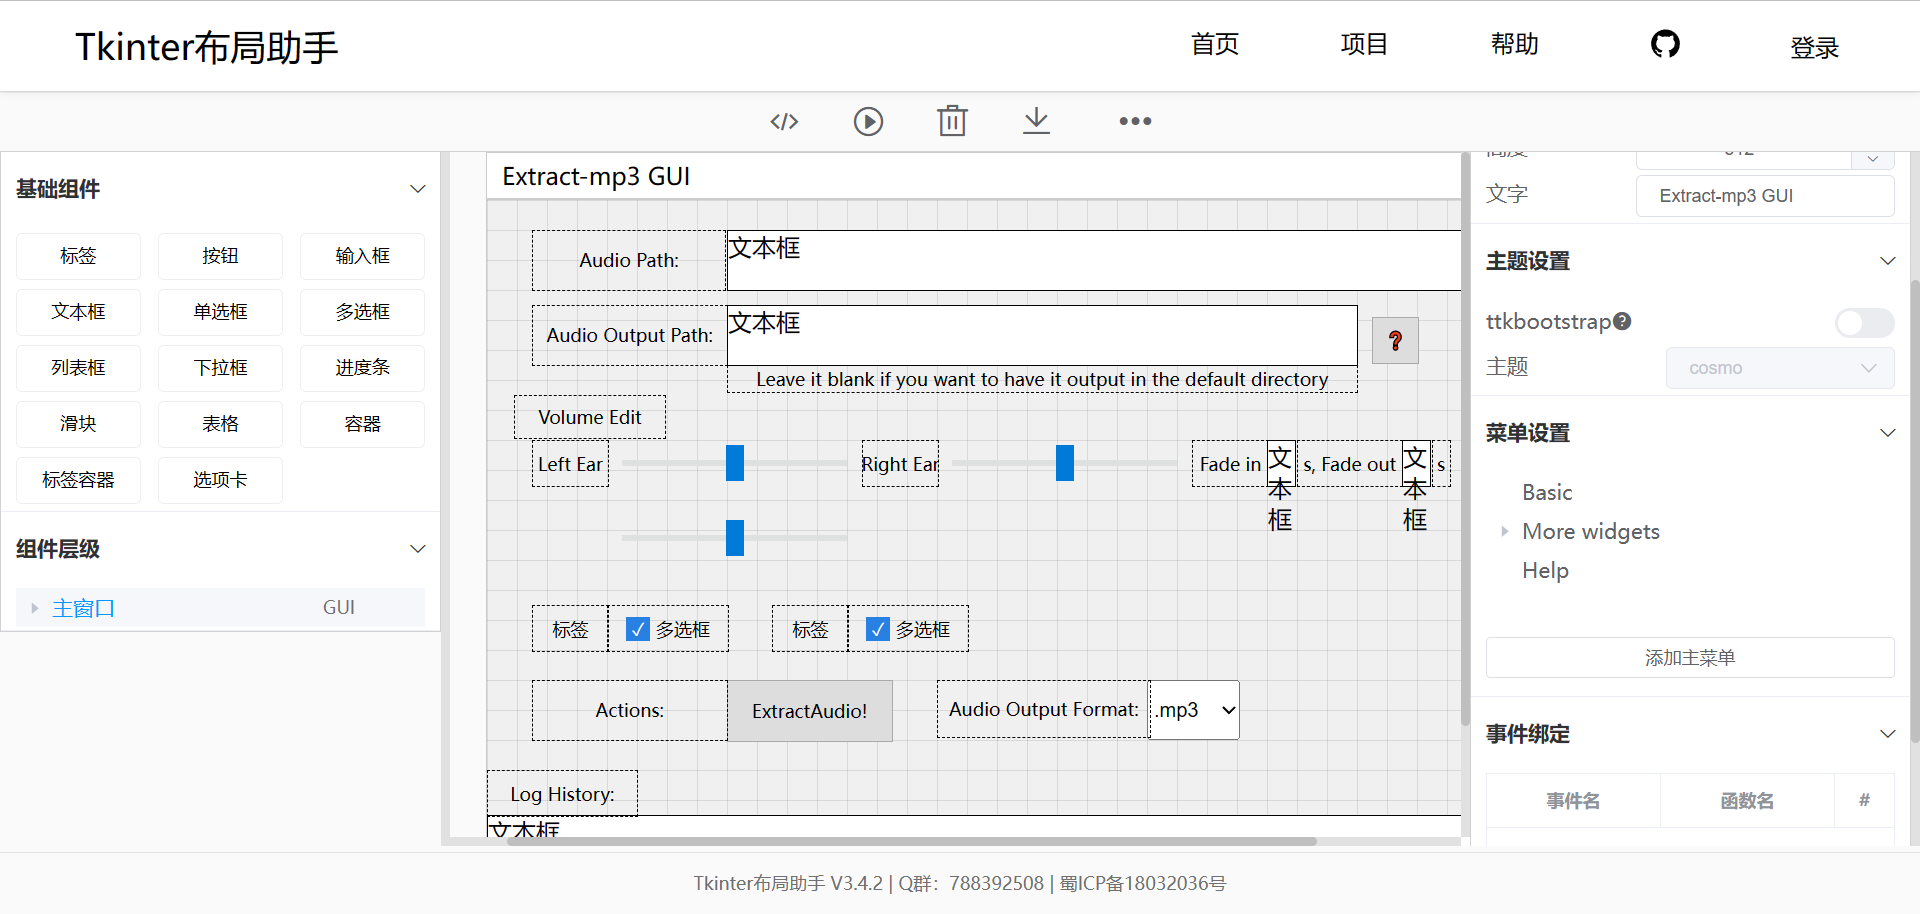Go to 首页 in the navigation
The image size is (1920, 914).
tap(1215, 44)
